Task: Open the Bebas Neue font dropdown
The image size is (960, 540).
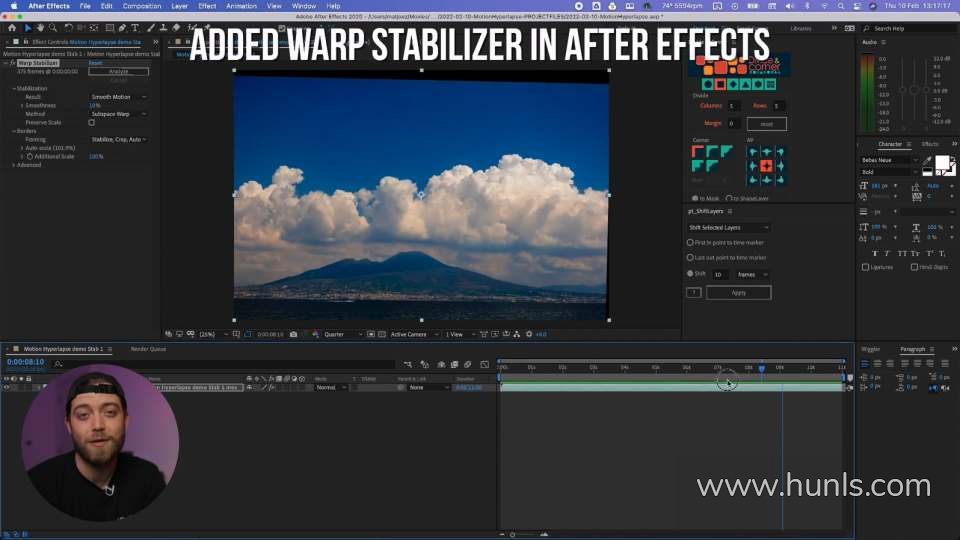Action: (889, 160)
